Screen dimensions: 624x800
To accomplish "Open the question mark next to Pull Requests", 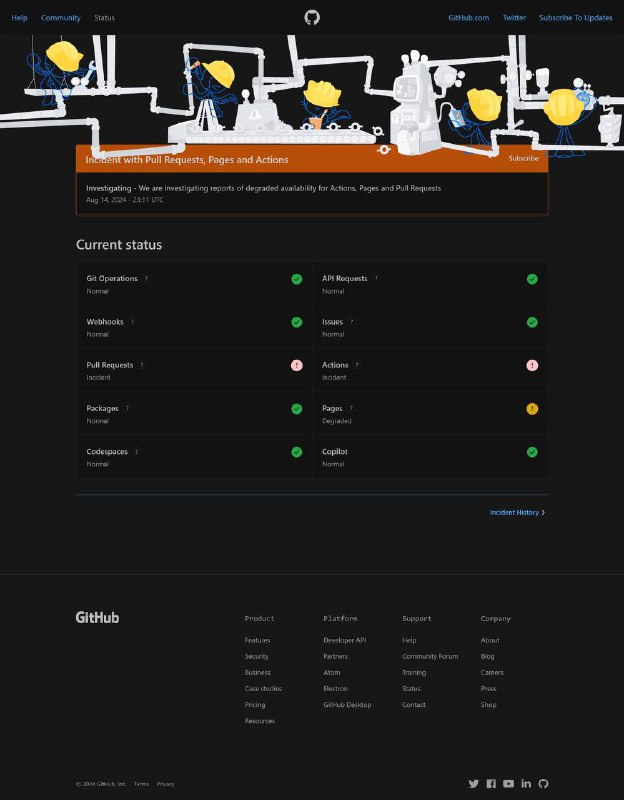I will [142, 365].
